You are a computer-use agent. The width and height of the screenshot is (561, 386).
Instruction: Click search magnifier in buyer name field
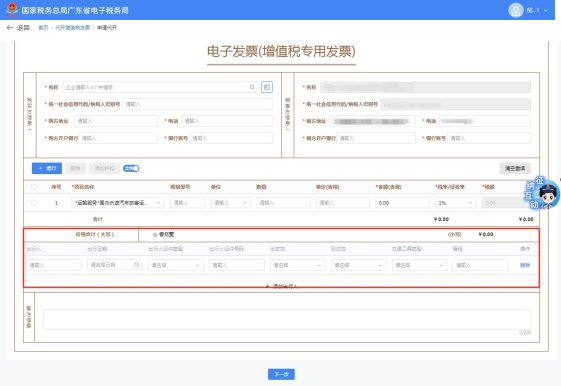252,87
